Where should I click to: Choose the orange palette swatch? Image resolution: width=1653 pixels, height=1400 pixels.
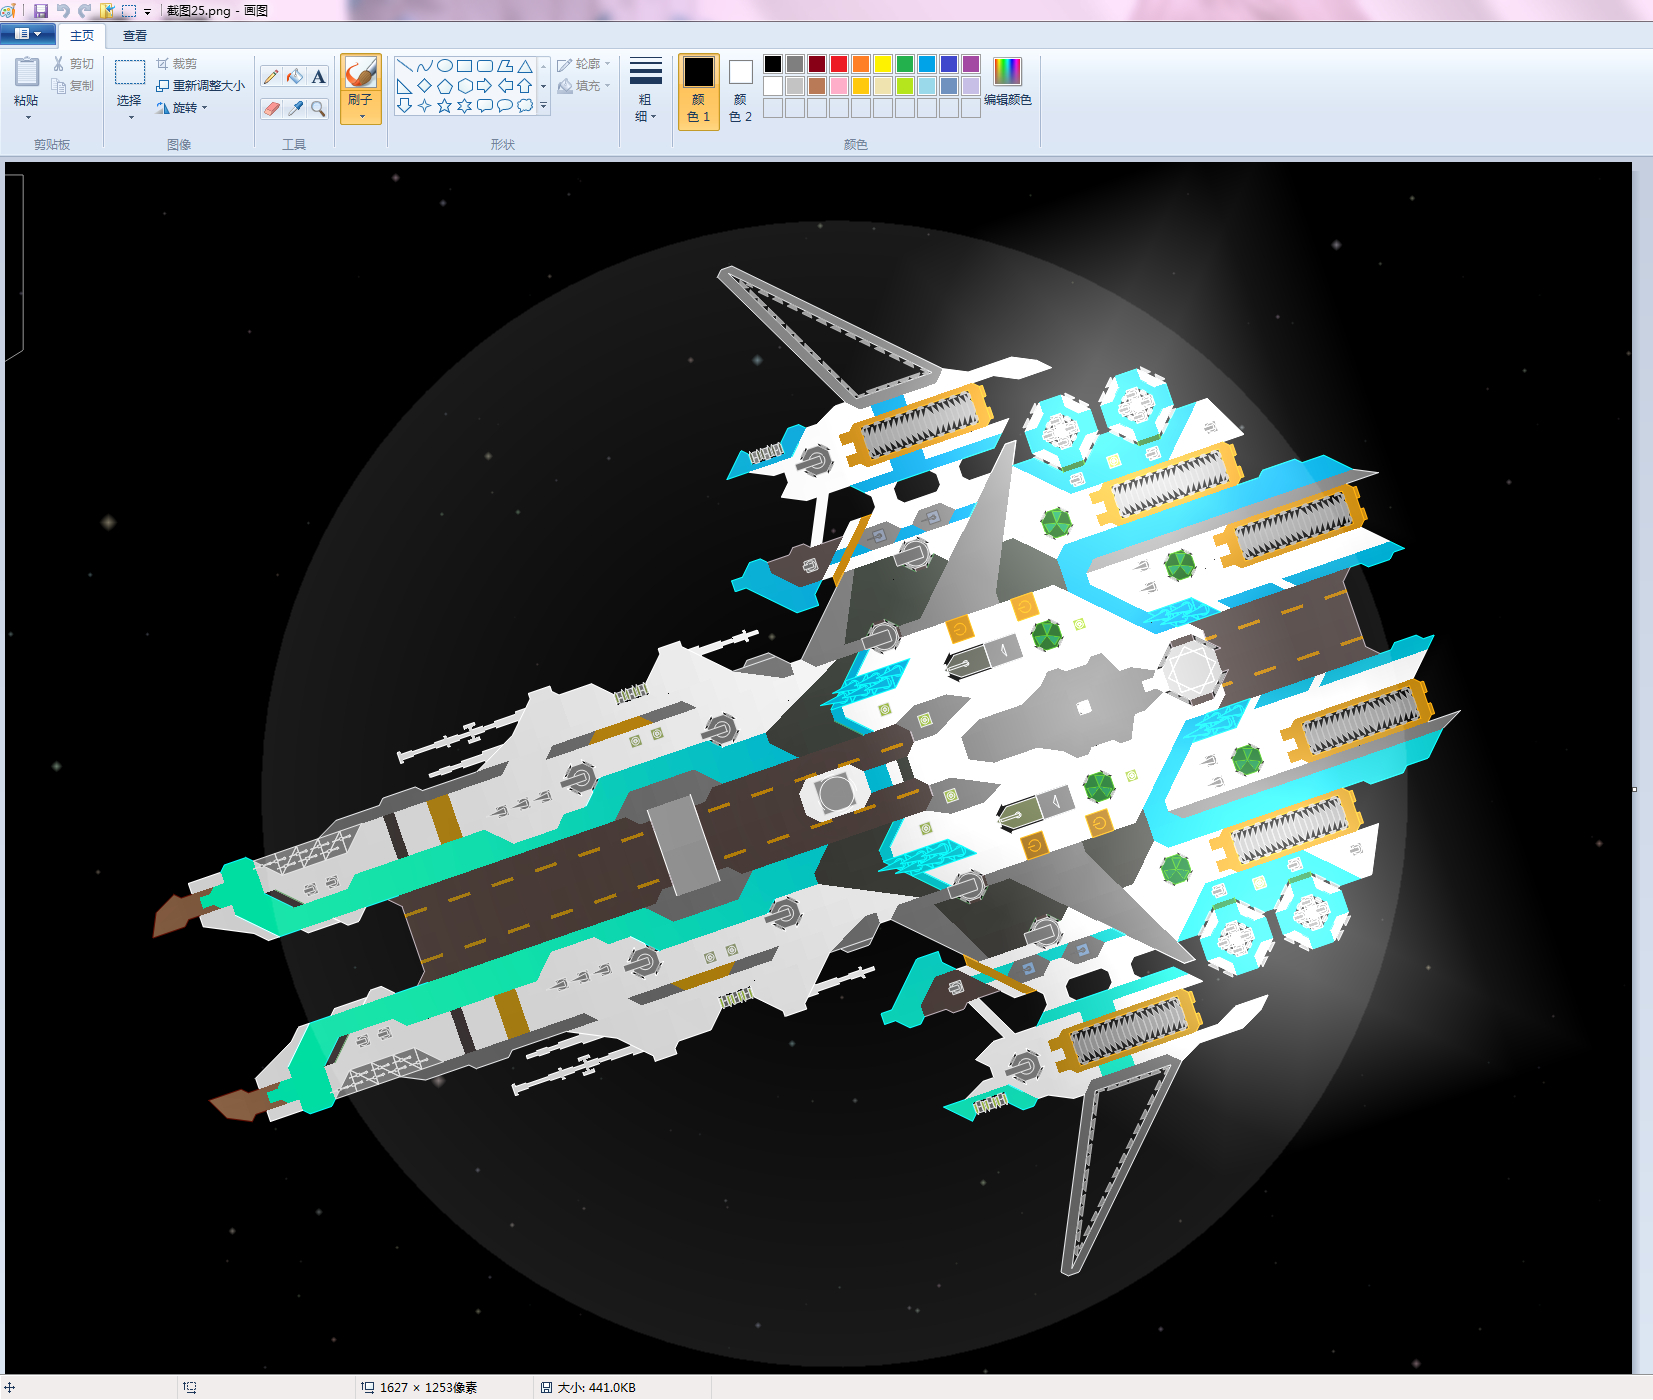[x=861, y=64]
